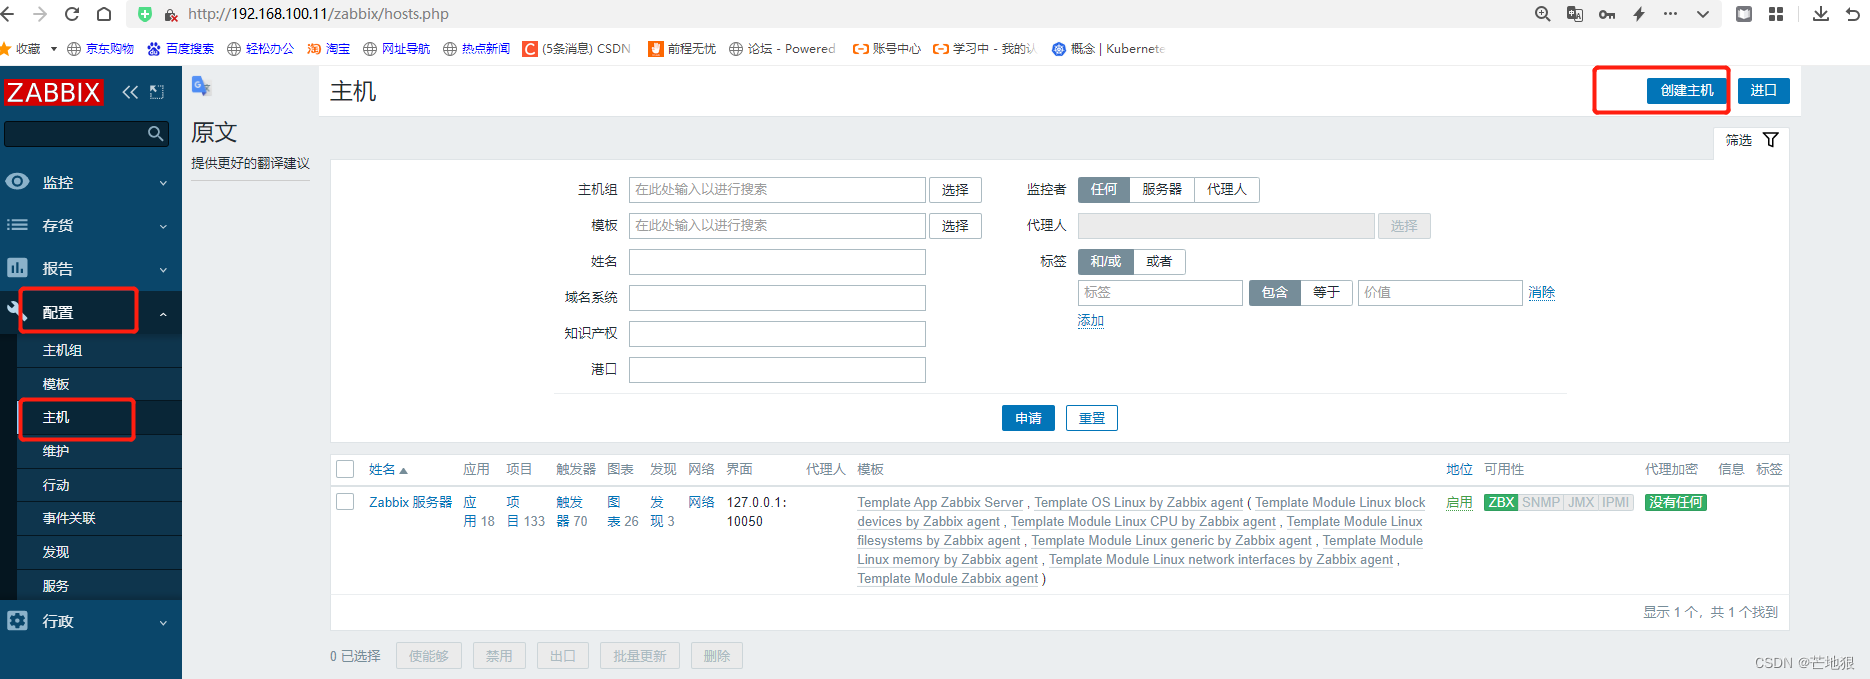The width and height of the screenshot is (1870, 679).
Task: Expand the 监控 menu chevron
Action: pyautogui.click(x=163, y=183)
